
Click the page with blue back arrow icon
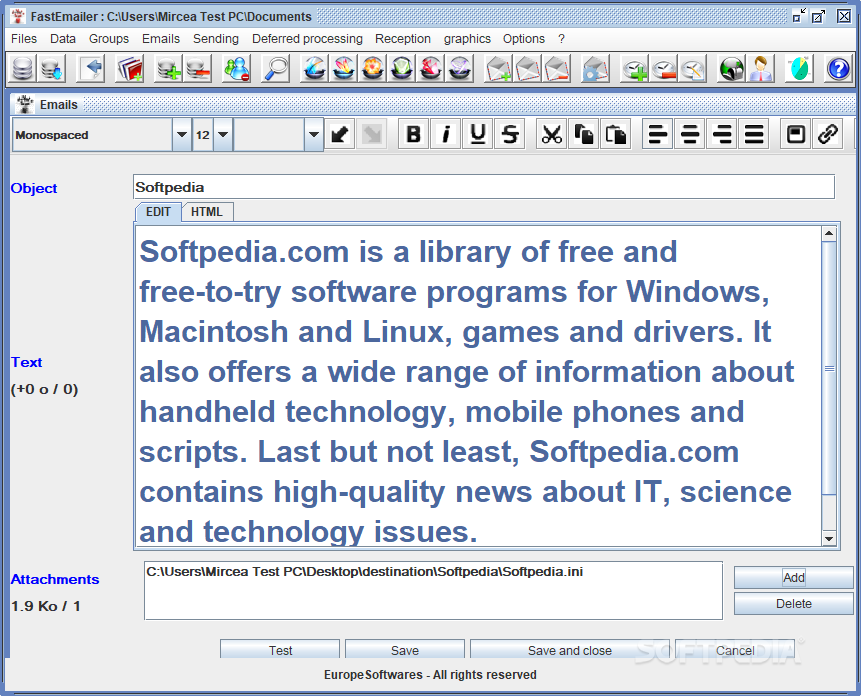tap(91, 69)
